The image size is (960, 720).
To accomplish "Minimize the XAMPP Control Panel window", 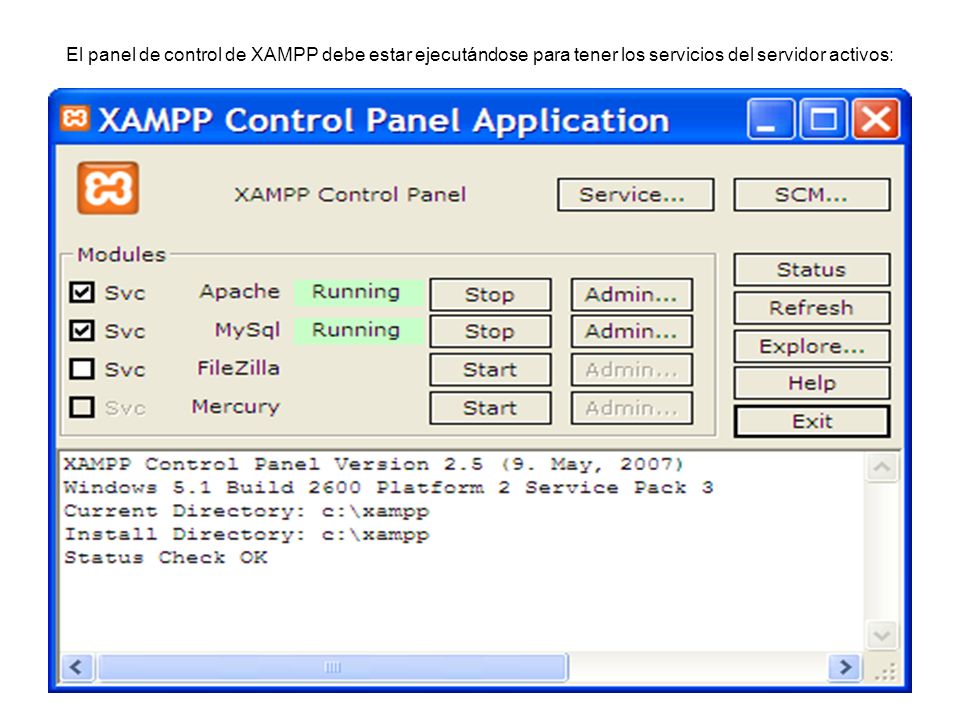I will point(771,119).
